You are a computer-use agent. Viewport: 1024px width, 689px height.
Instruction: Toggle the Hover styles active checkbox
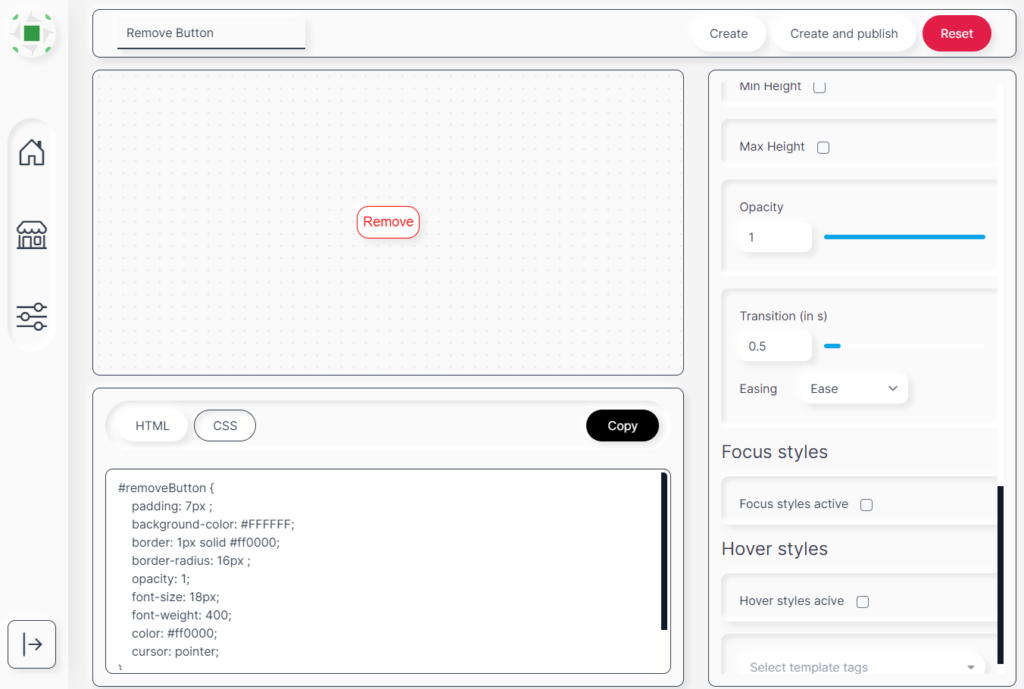point(862,602)
